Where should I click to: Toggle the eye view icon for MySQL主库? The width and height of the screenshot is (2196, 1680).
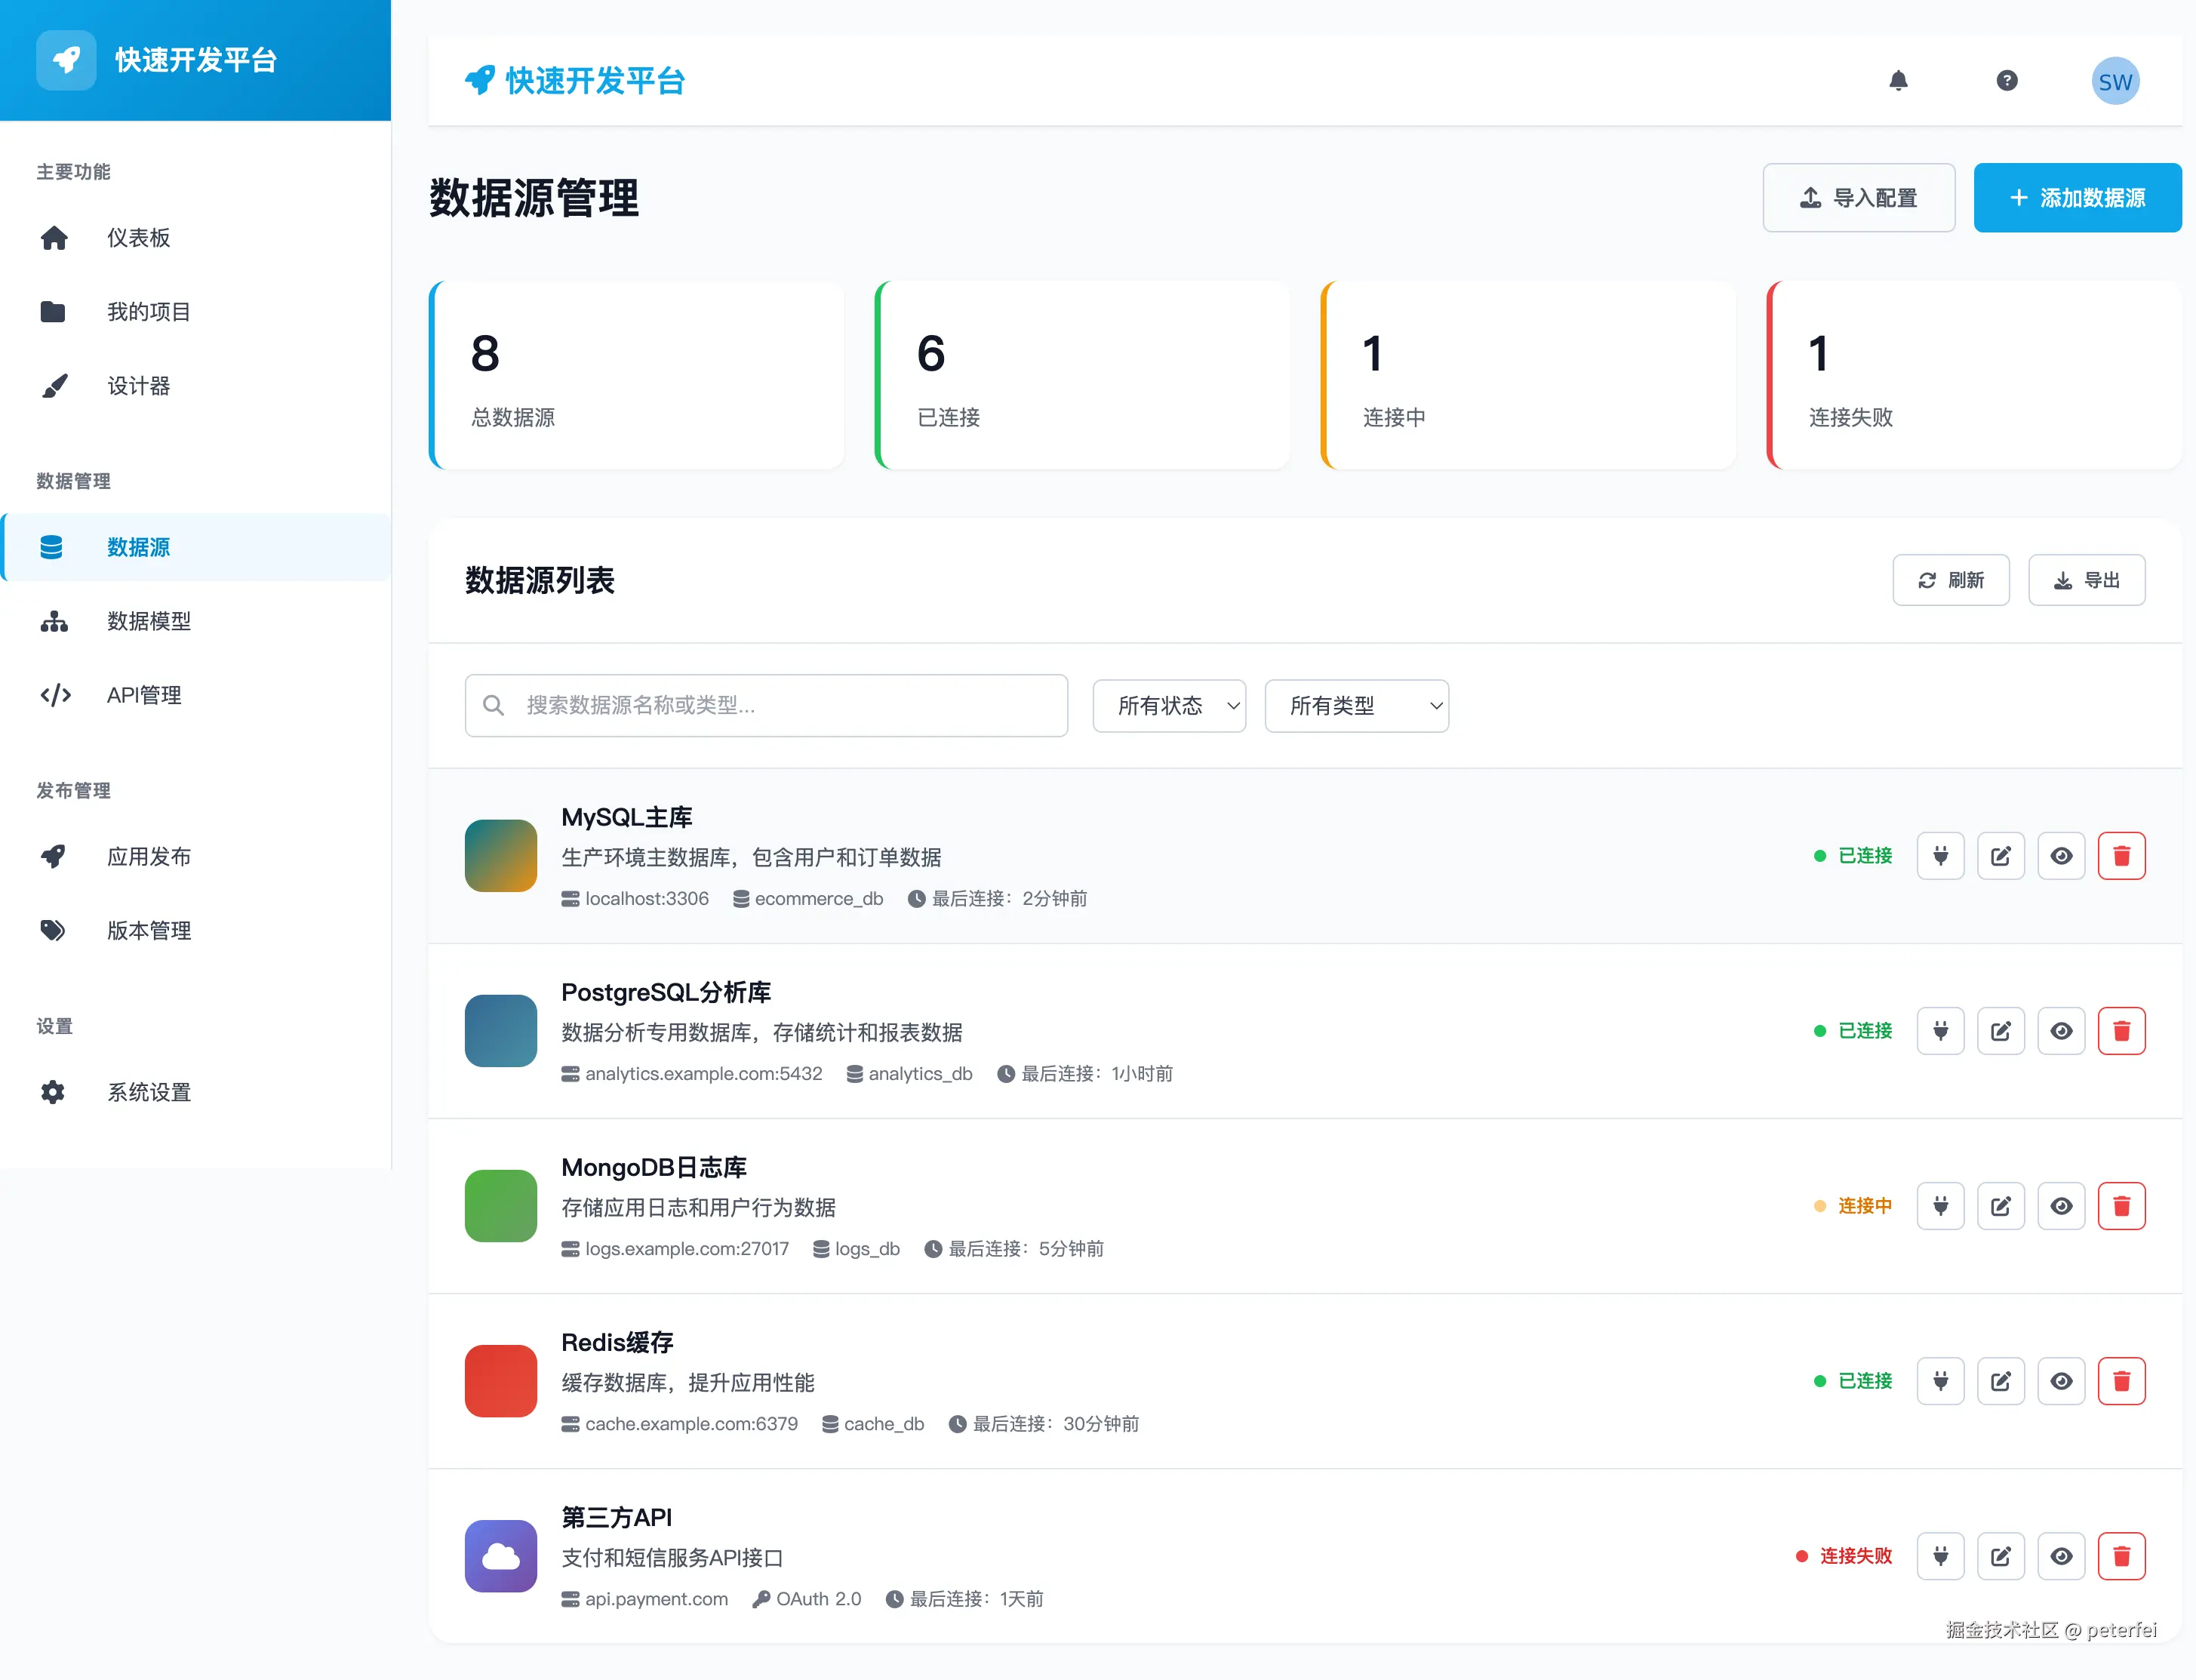pyautogui.click(x=2061, y=856)
